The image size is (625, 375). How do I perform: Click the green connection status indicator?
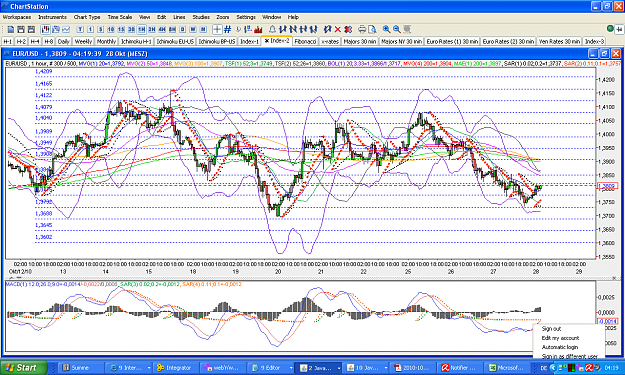(x=610, y=29)
